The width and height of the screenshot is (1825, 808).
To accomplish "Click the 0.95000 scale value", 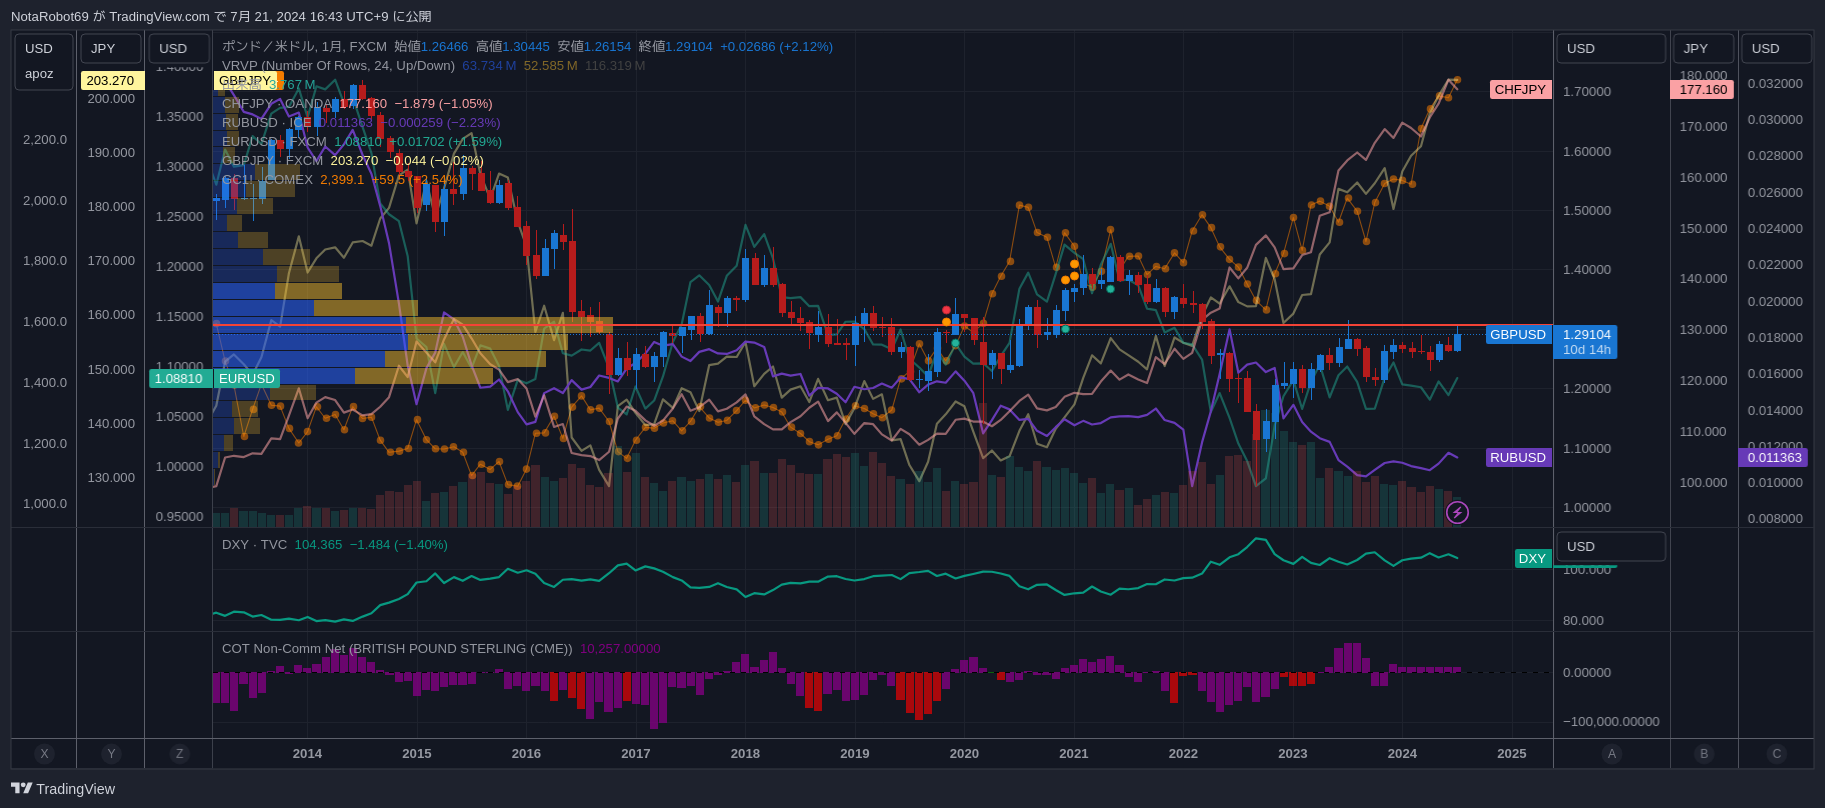I will click(x=180, y=517).
